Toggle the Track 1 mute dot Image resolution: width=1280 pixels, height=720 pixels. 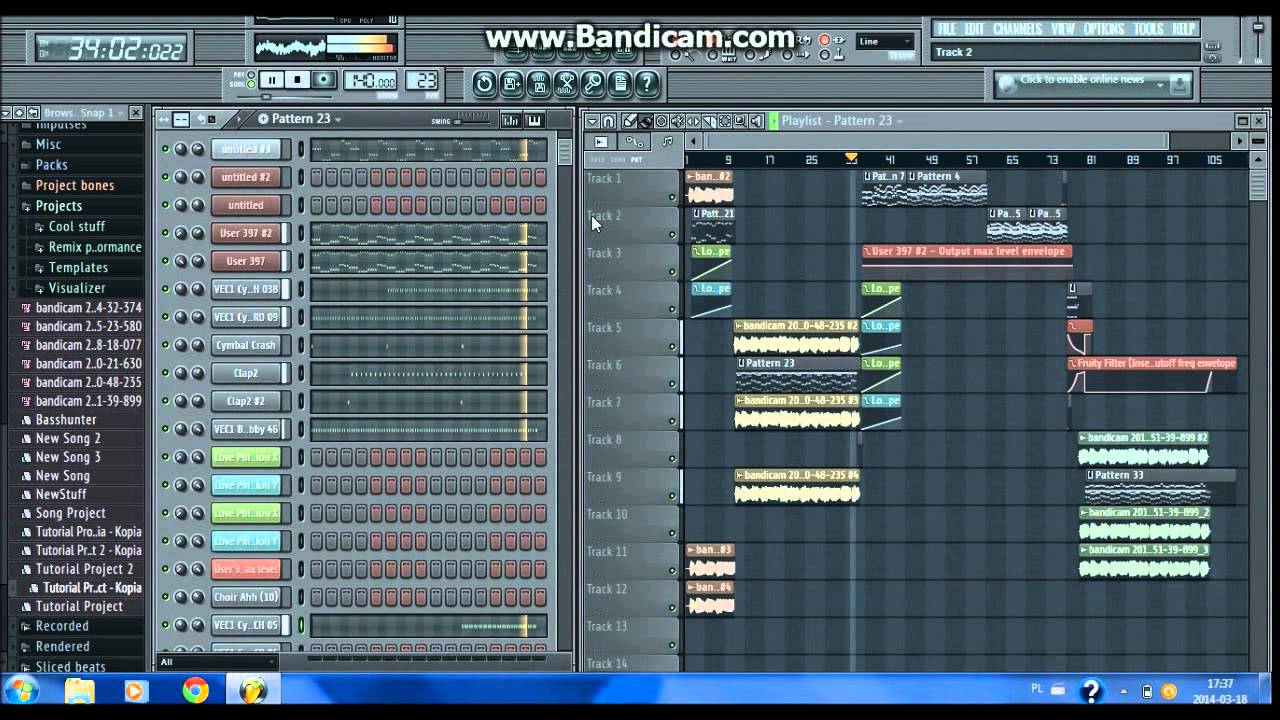(x=672, y=197)
